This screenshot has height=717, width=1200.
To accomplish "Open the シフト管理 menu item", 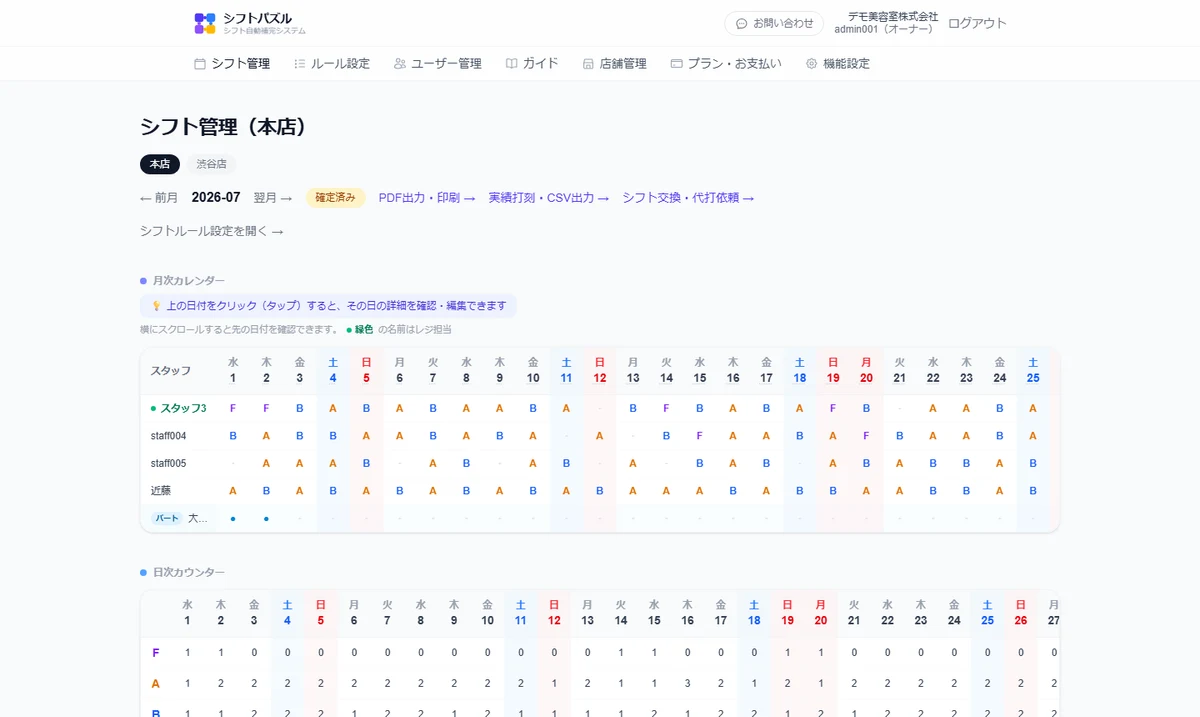I will point(232,63).
